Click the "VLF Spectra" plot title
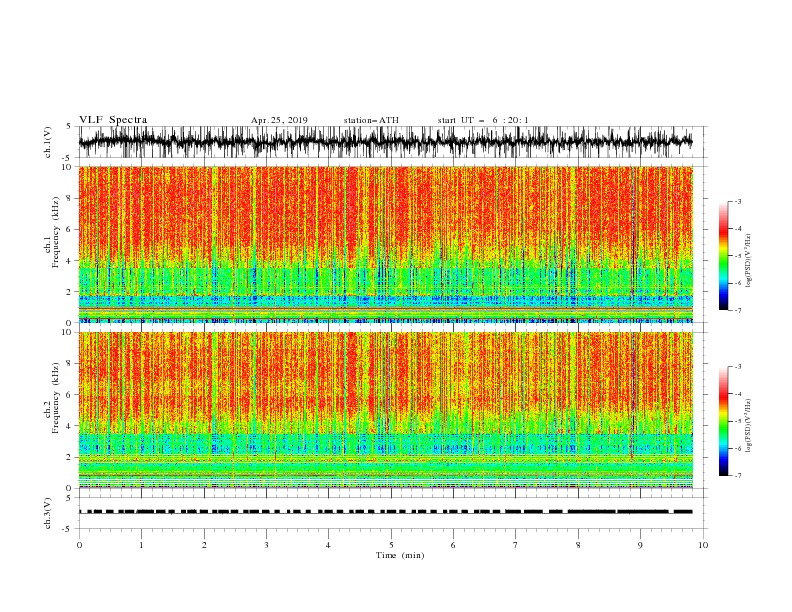Image resolution: width=792 pixels, height=612 pixels. (113, 120)
